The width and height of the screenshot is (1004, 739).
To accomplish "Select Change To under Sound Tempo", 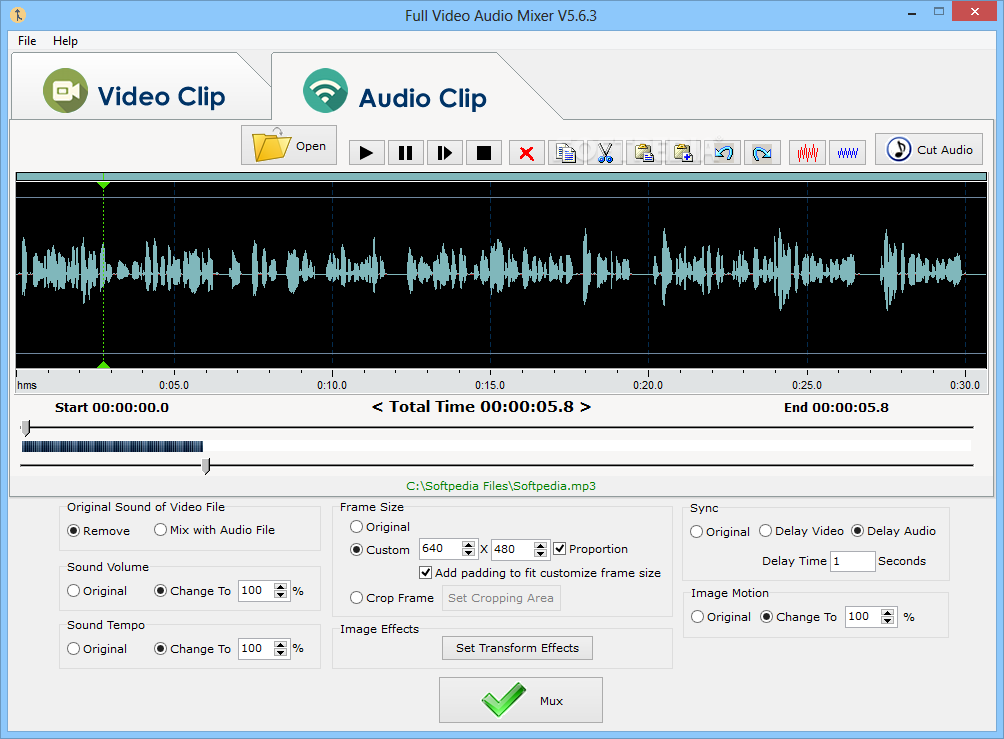I will [192, 649].
